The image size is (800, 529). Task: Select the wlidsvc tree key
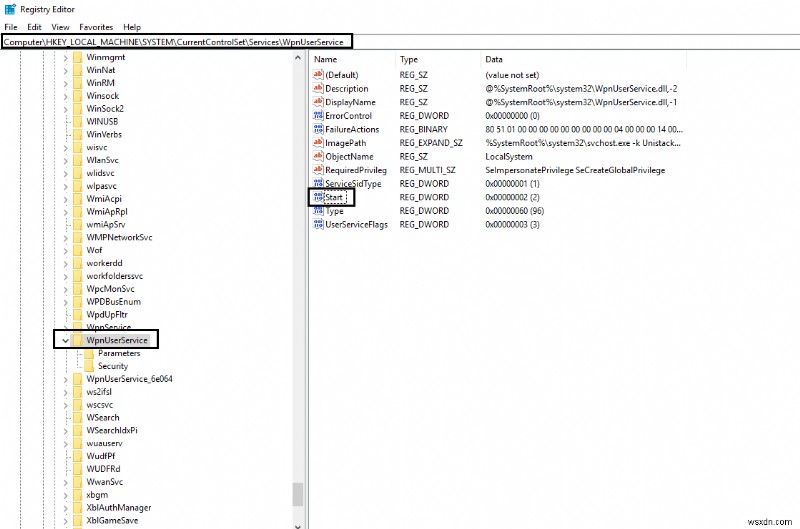tap(101, 173)
